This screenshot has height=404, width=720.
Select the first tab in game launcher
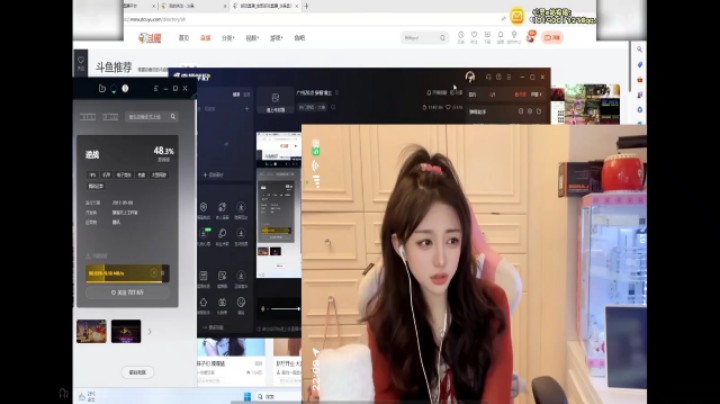[x=88, y=117]
